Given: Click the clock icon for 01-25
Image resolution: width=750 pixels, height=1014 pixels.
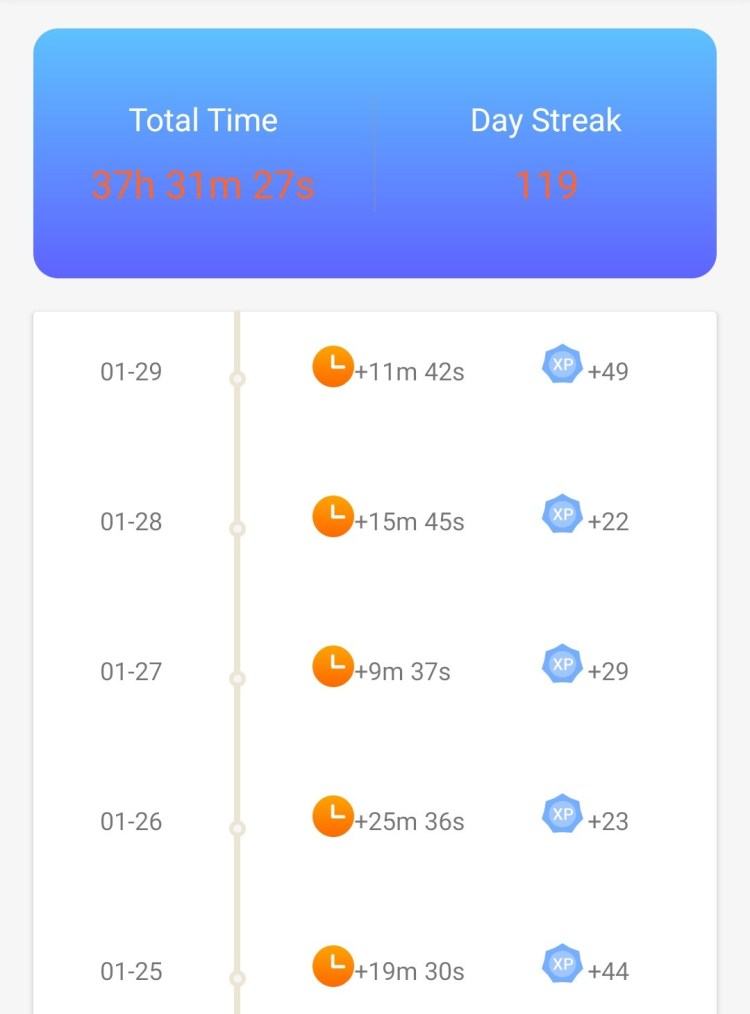Looking at the screenshot, I should [333, 966].
